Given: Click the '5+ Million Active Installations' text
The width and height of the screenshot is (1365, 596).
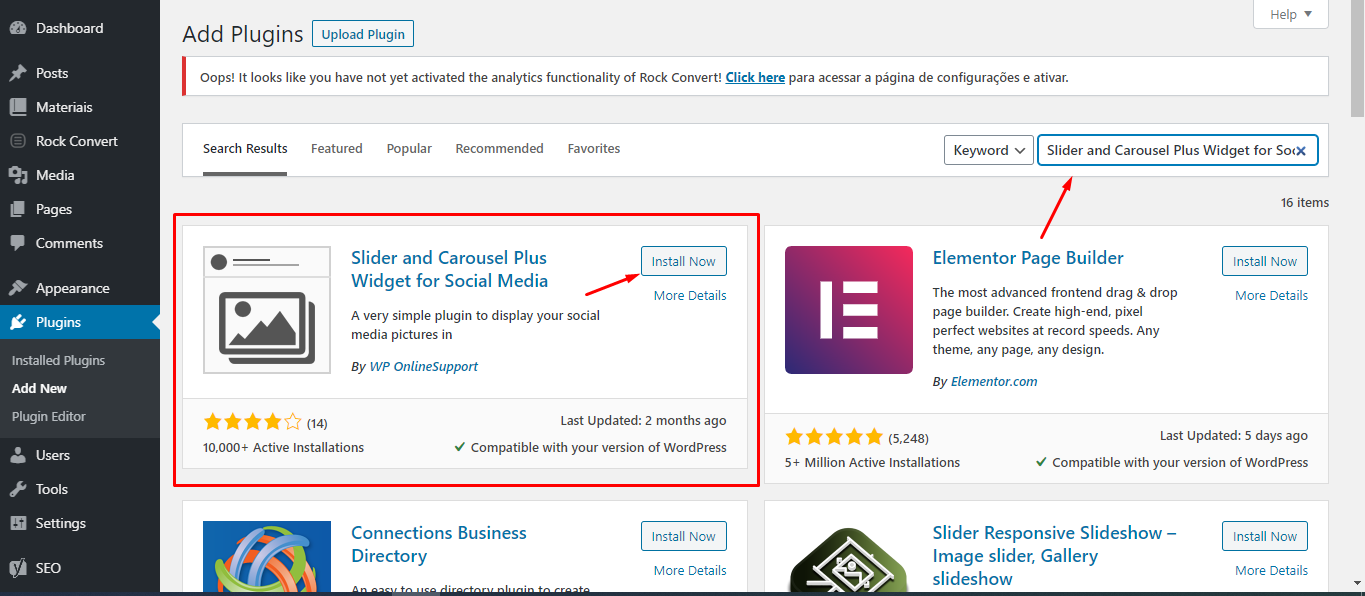Looking at the screenshot, I should 872,462.
